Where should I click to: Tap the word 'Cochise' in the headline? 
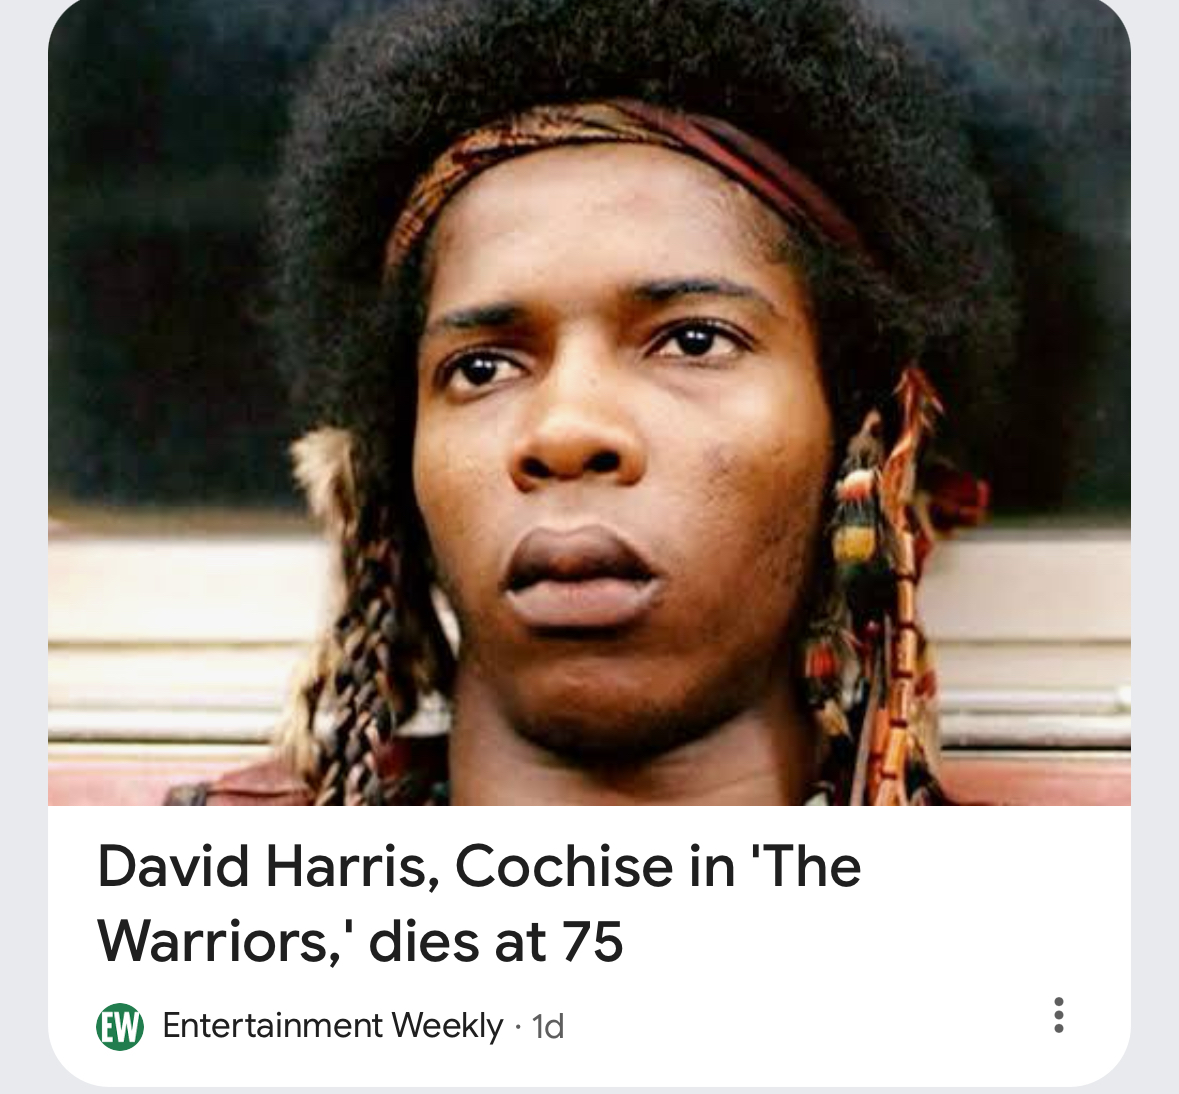563,866
